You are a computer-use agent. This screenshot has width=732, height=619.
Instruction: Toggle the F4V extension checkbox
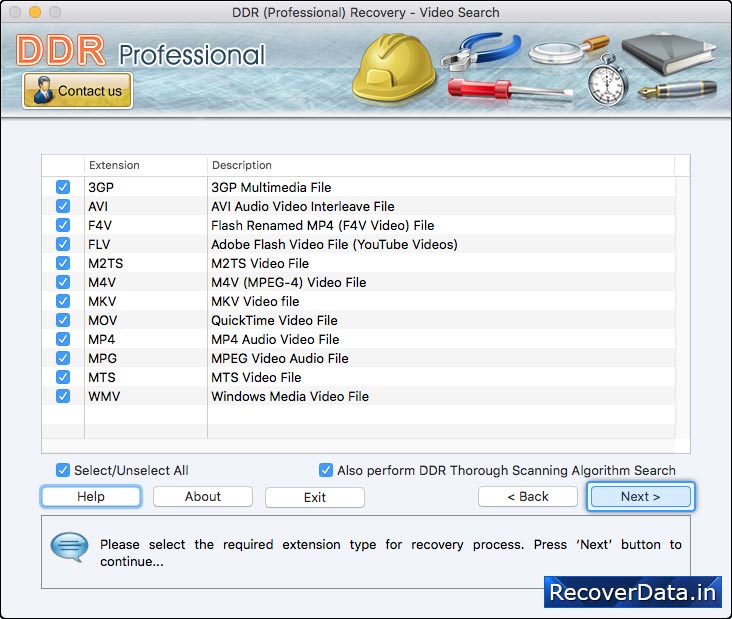click(x=63, y=225)
